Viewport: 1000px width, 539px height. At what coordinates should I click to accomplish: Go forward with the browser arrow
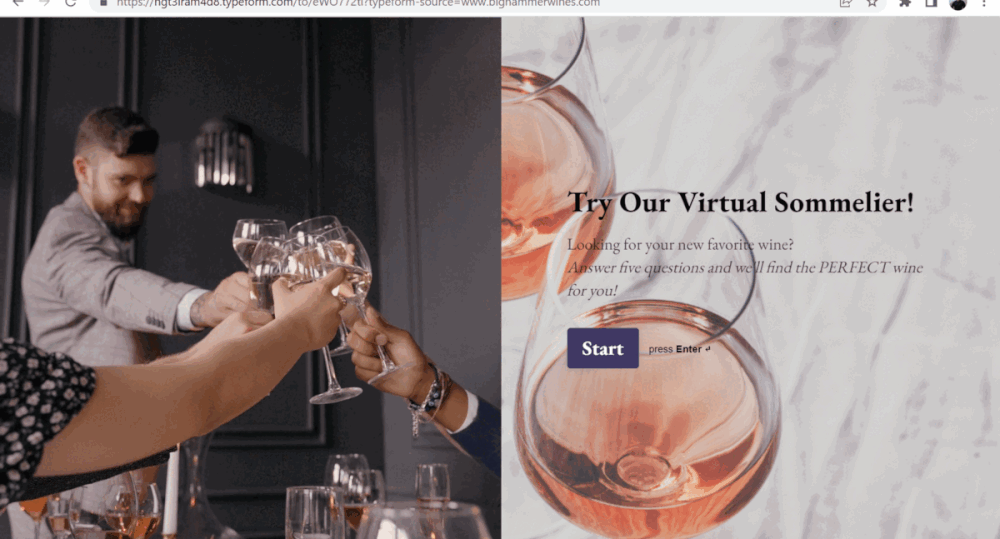point(44,3)
